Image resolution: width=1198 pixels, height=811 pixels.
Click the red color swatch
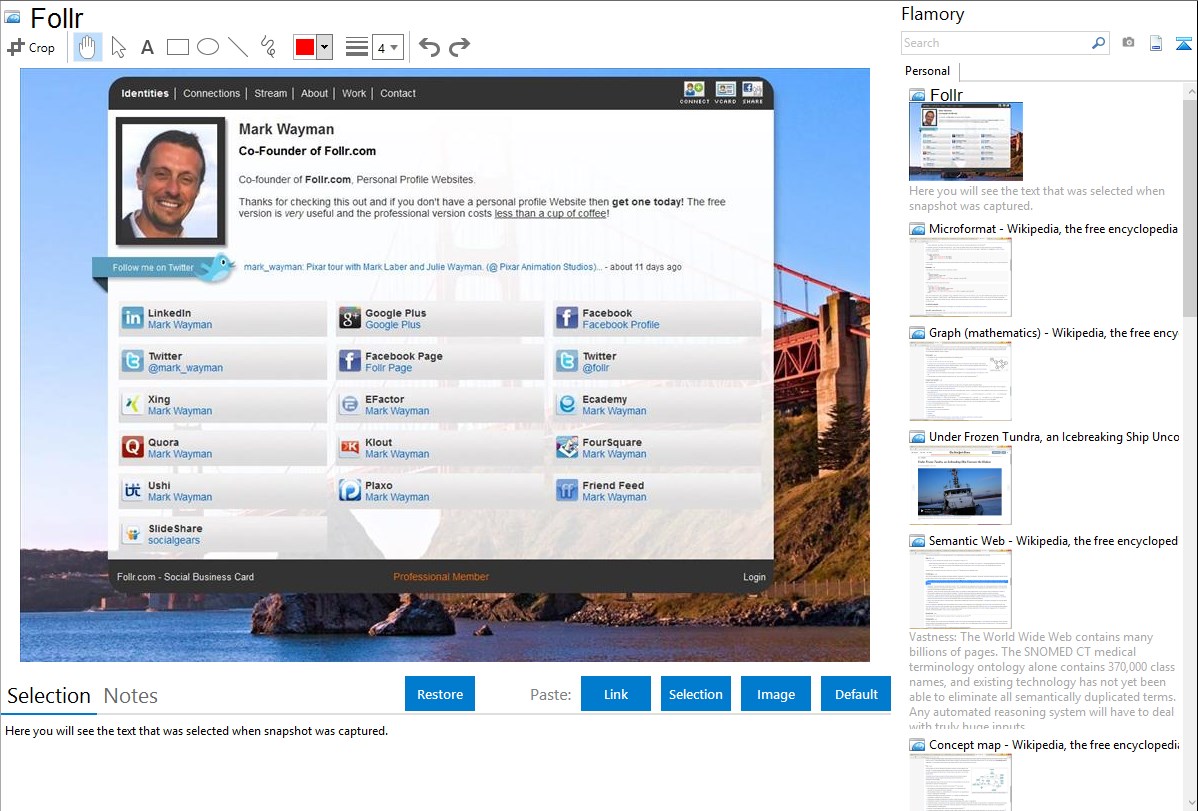pos(305,47)
